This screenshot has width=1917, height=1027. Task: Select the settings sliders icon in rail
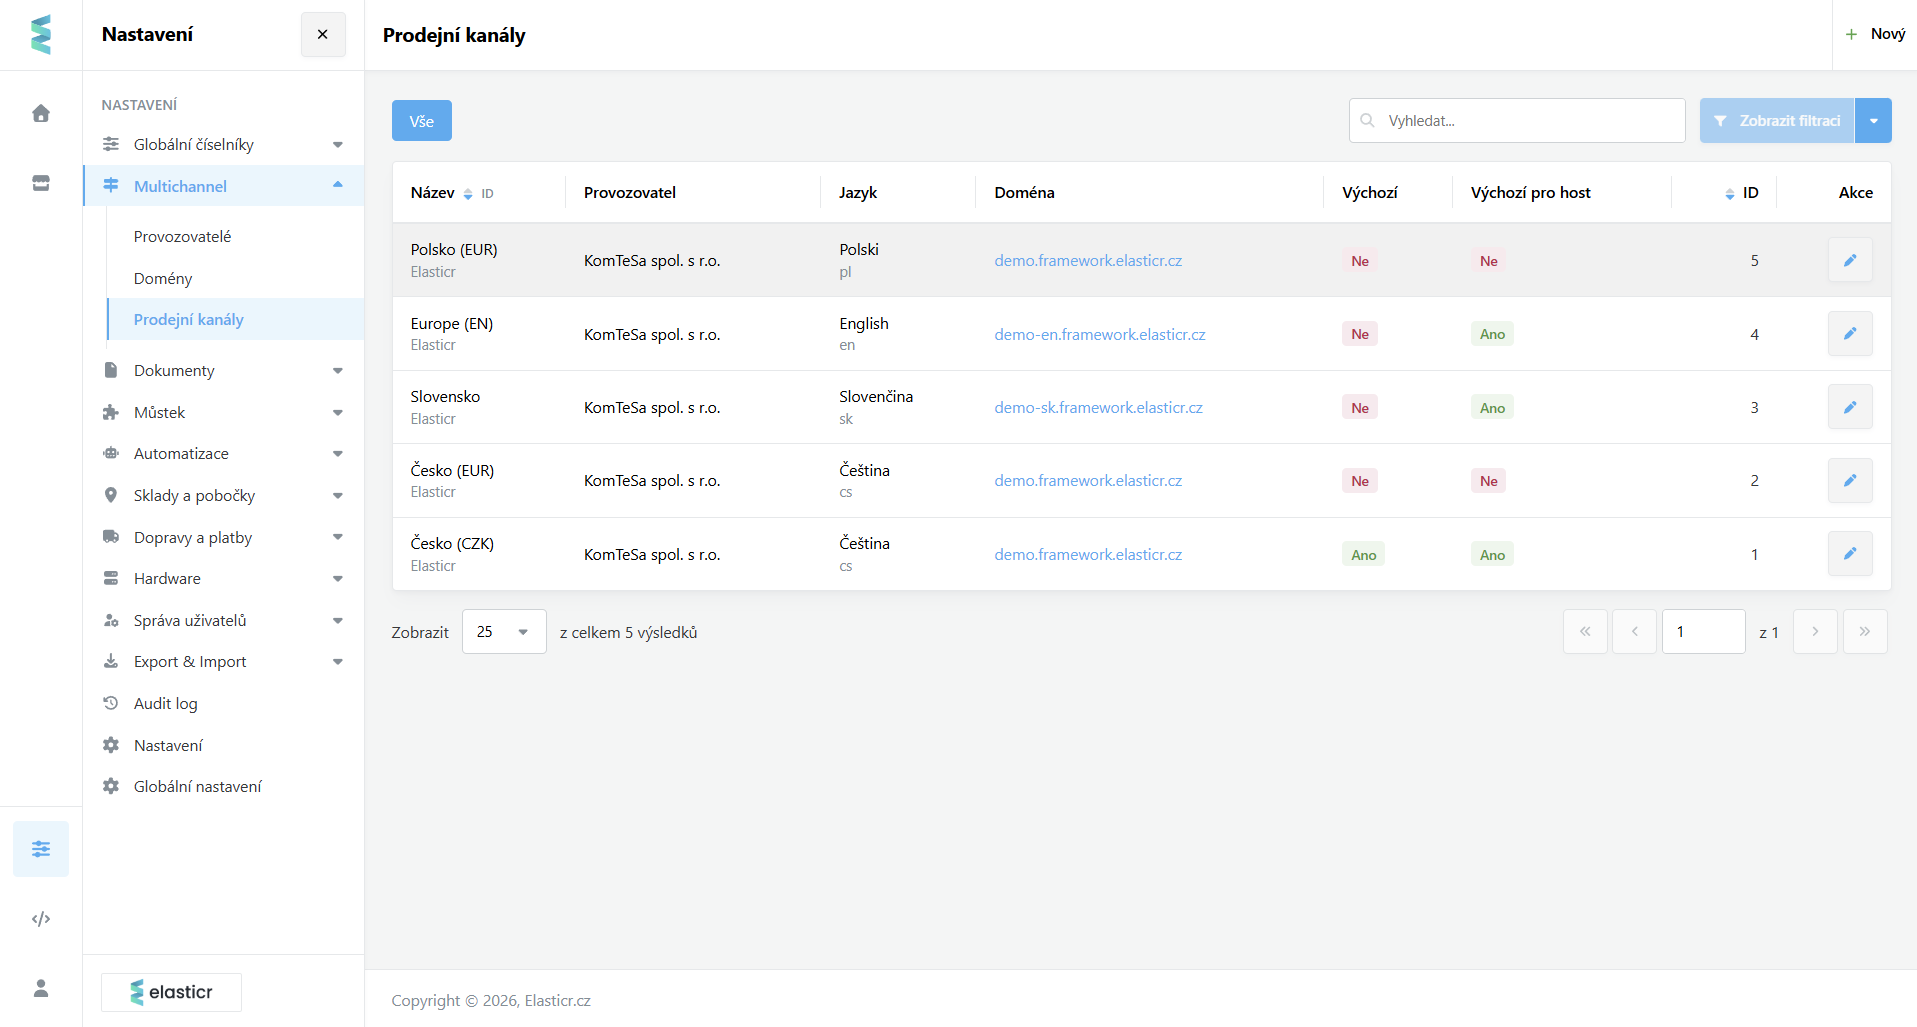(41, 849)
